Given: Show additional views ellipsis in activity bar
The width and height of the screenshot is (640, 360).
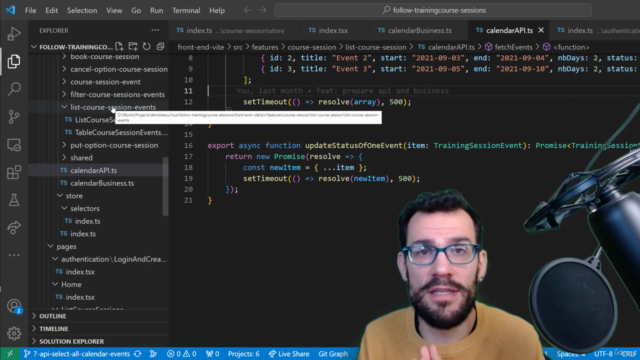Looking at the screenshot, I should tap(14, 255).
